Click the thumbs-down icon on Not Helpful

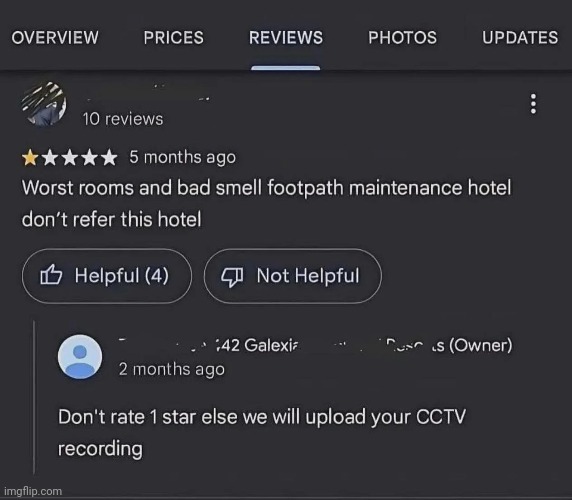(232, 277)
